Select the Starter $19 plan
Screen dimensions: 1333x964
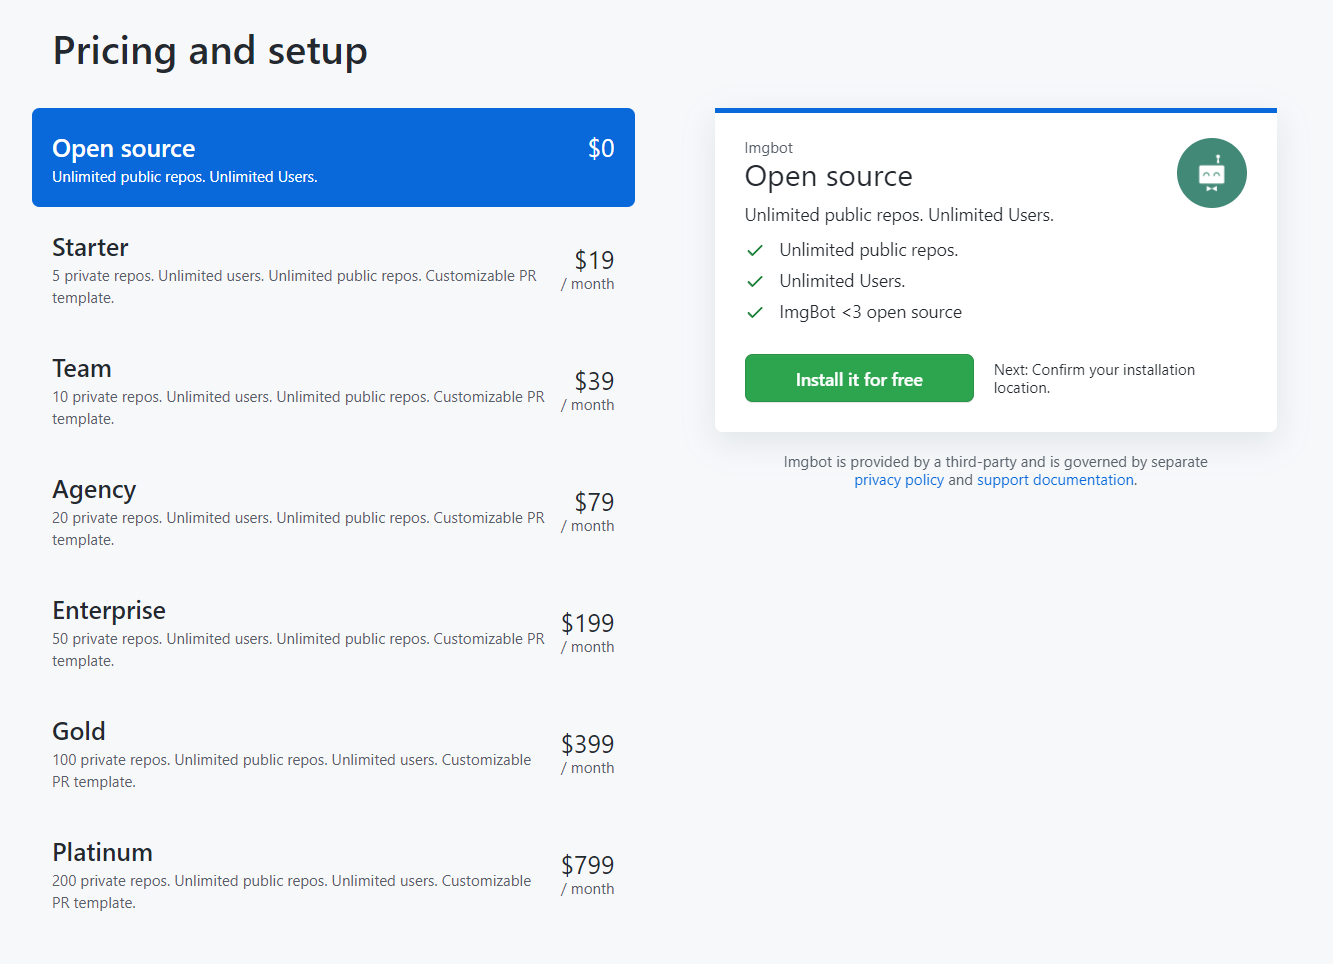coord(333,271)
